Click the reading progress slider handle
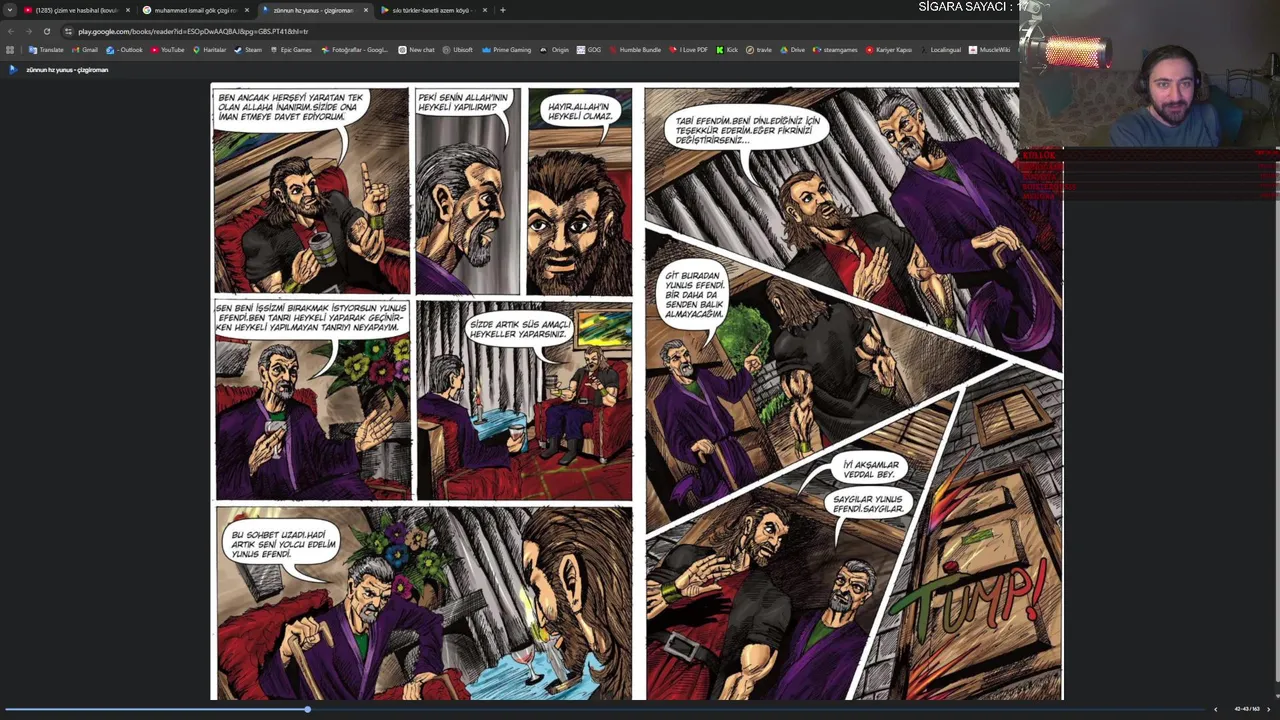Viewport: 1280px width, 720px height. coord(308,709)
